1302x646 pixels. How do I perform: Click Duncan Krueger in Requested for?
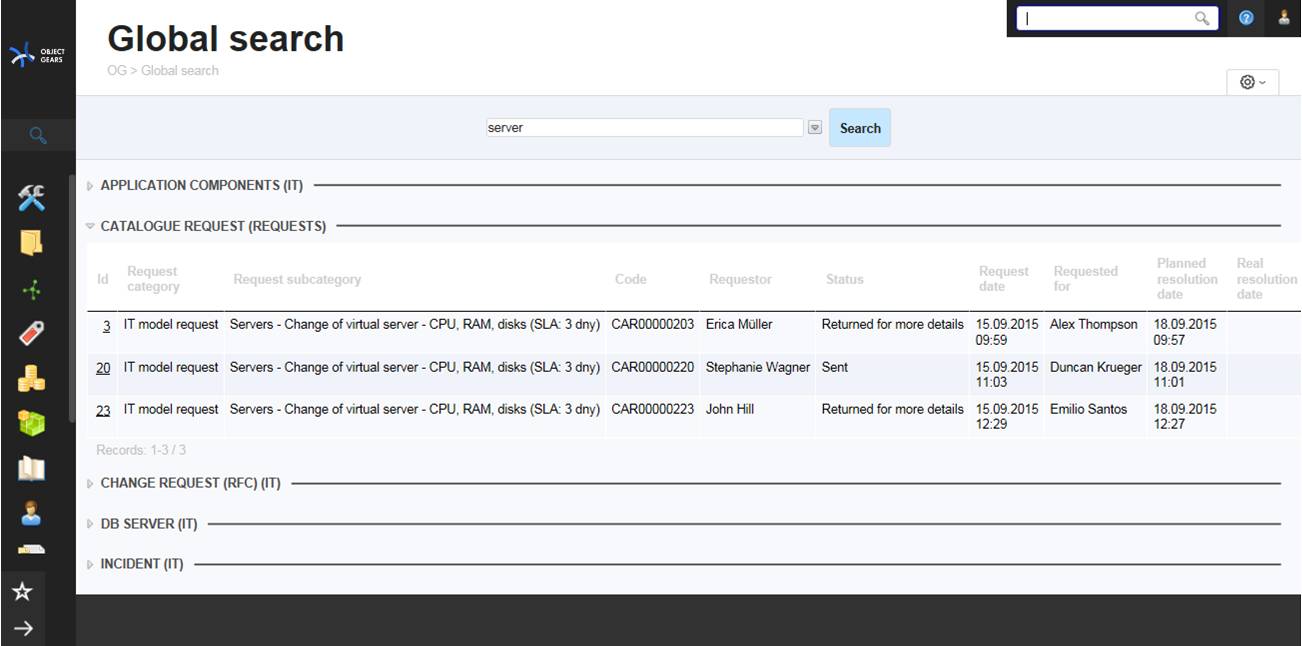(1096, 368)
